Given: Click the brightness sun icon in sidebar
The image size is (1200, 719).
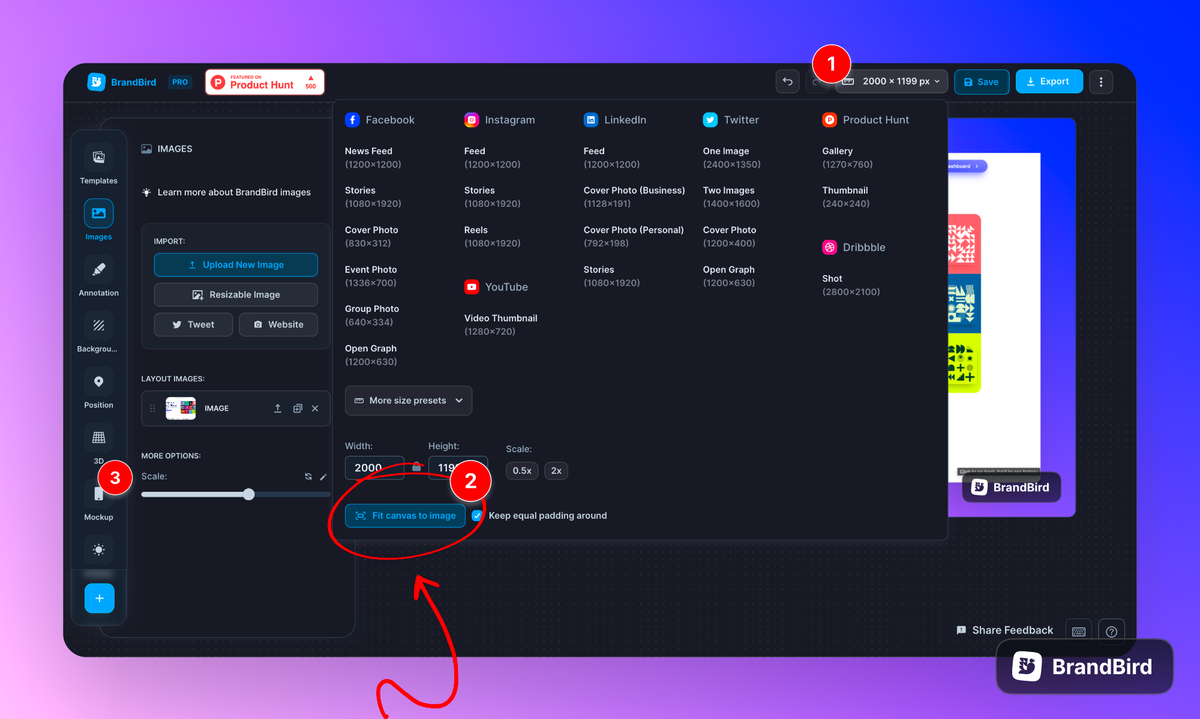Looking at the screenshot, I should (x=99, y=550).
